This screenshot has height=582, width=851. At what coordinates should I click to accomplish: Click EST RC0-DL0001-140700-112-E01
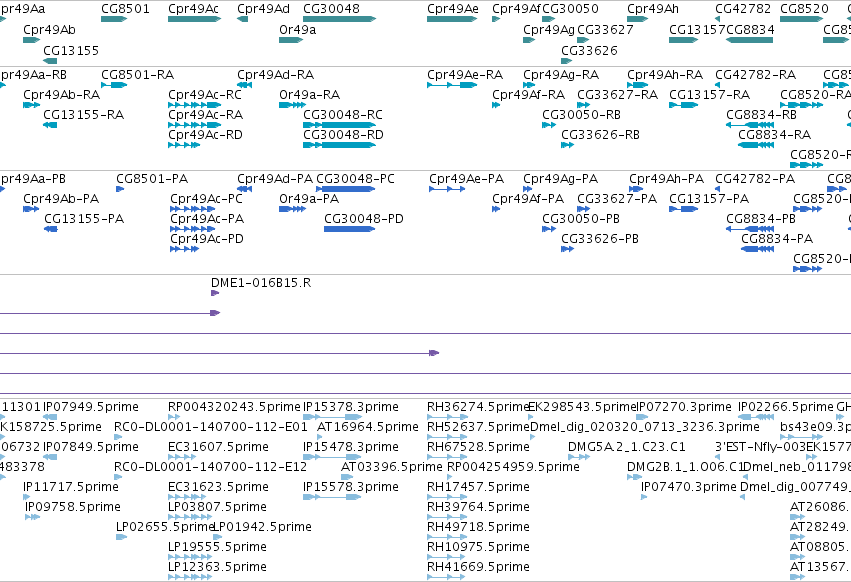pyautogui.click(x=211, y=427)
